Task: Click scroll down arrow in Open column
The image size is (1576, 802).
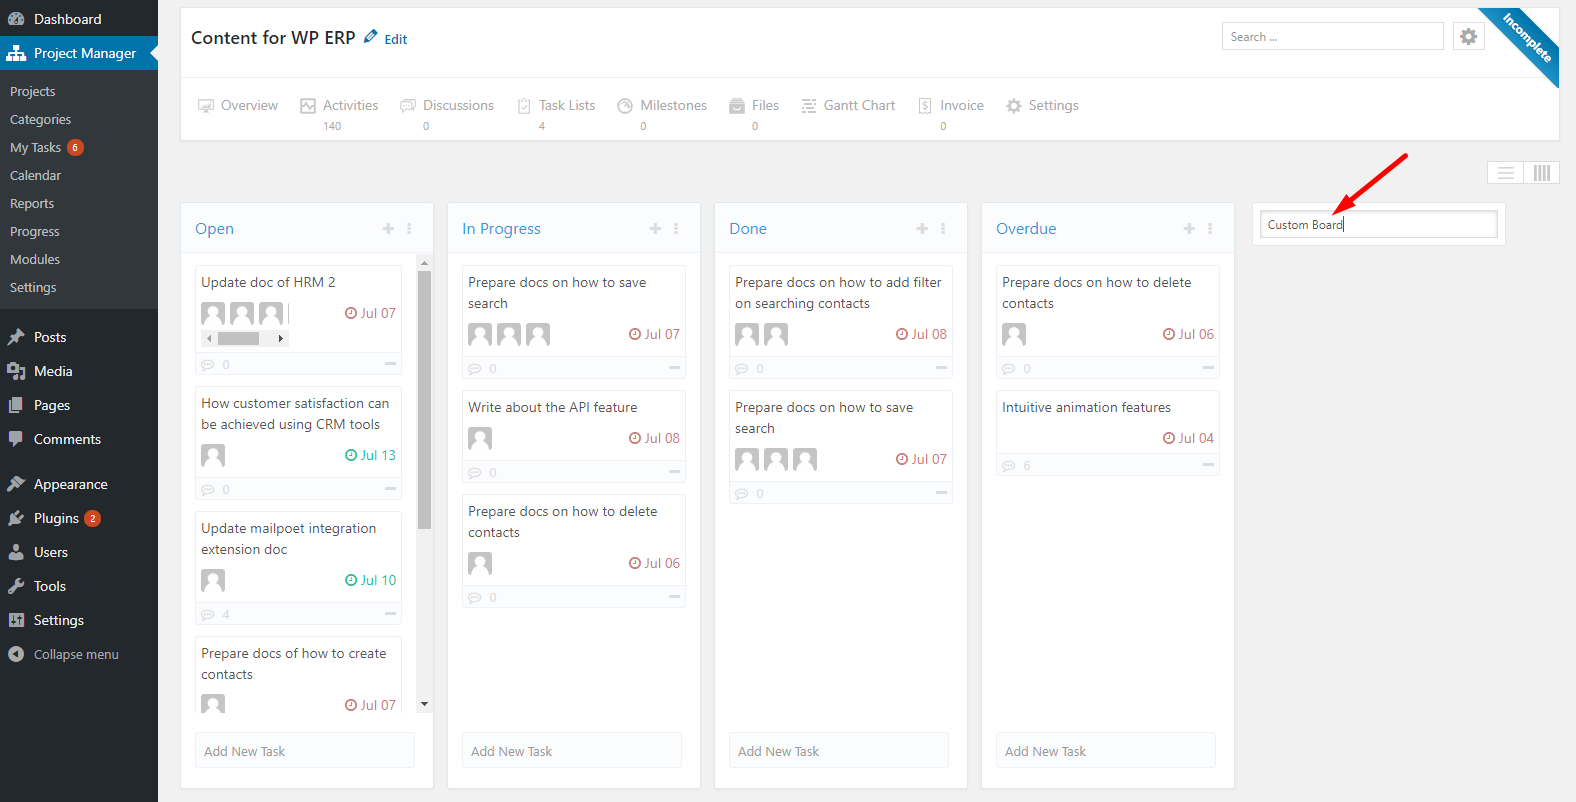Action: [x=424, y=704]
